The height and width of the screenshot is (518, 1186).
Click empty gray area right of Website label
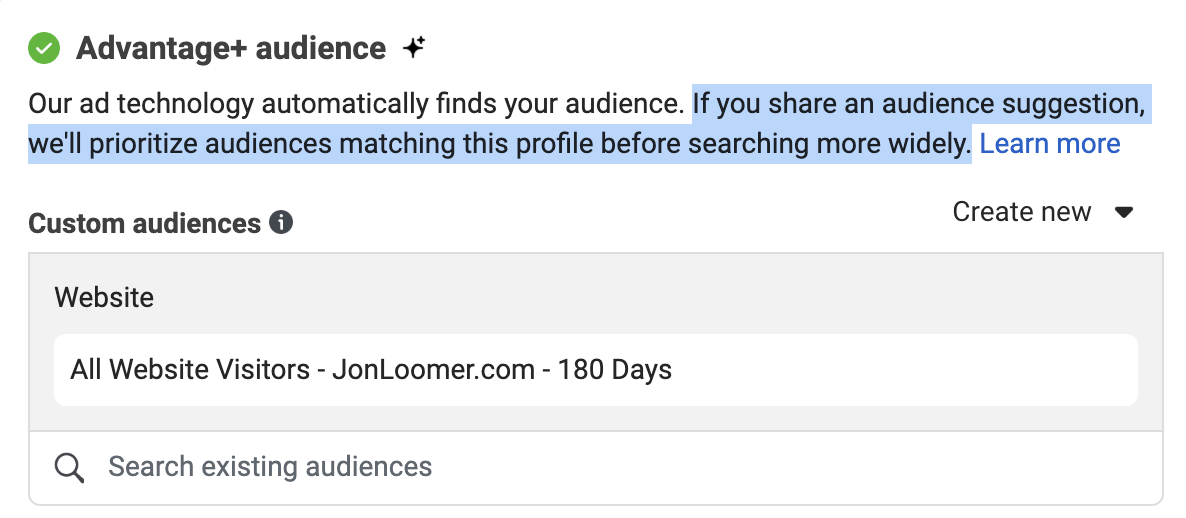coord(643,297)
